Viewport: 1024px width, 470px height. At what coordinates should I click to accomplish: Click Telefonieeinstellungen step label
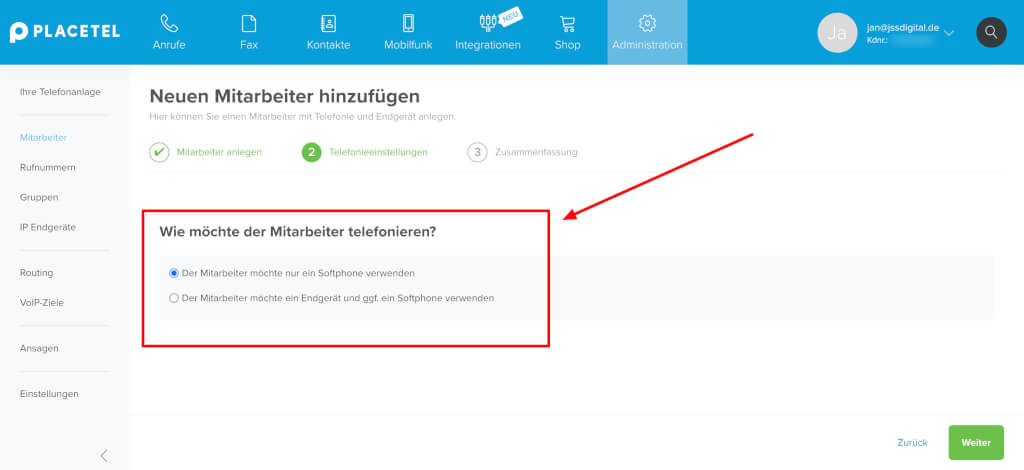379,152
